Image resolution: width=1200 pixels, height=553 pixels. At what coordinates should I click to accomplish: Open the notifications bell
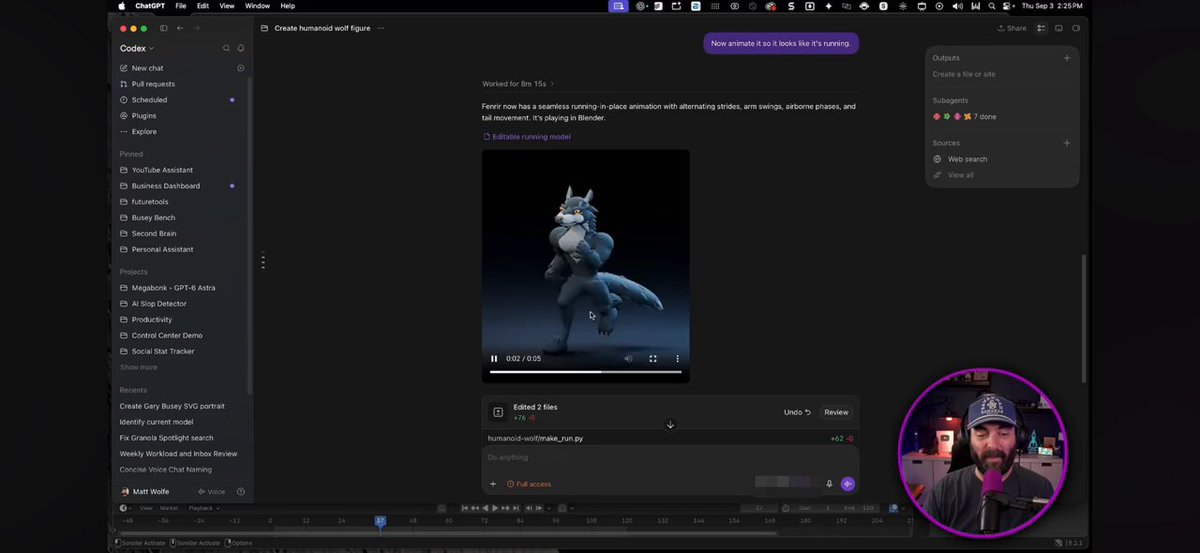pyautogui.click(x=241, y=48)
